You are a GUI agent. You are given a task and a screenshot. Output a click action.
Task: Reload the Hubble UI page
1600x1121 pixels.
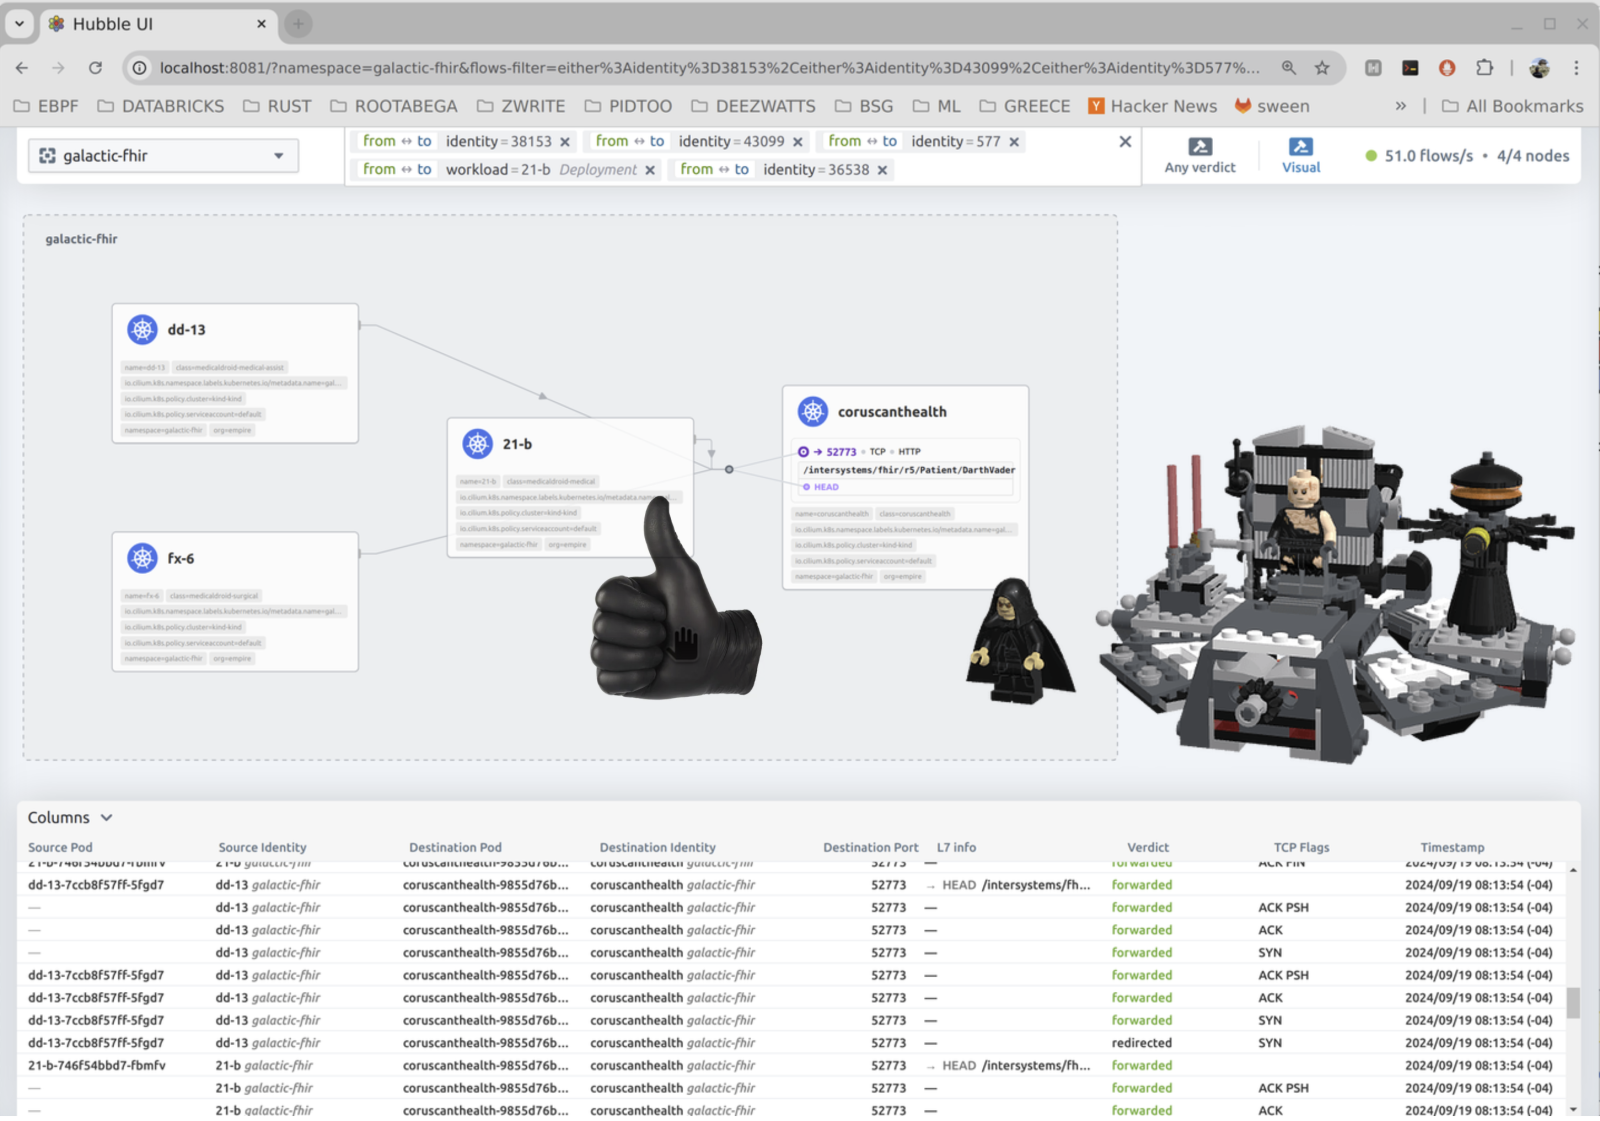coord(95,68)
